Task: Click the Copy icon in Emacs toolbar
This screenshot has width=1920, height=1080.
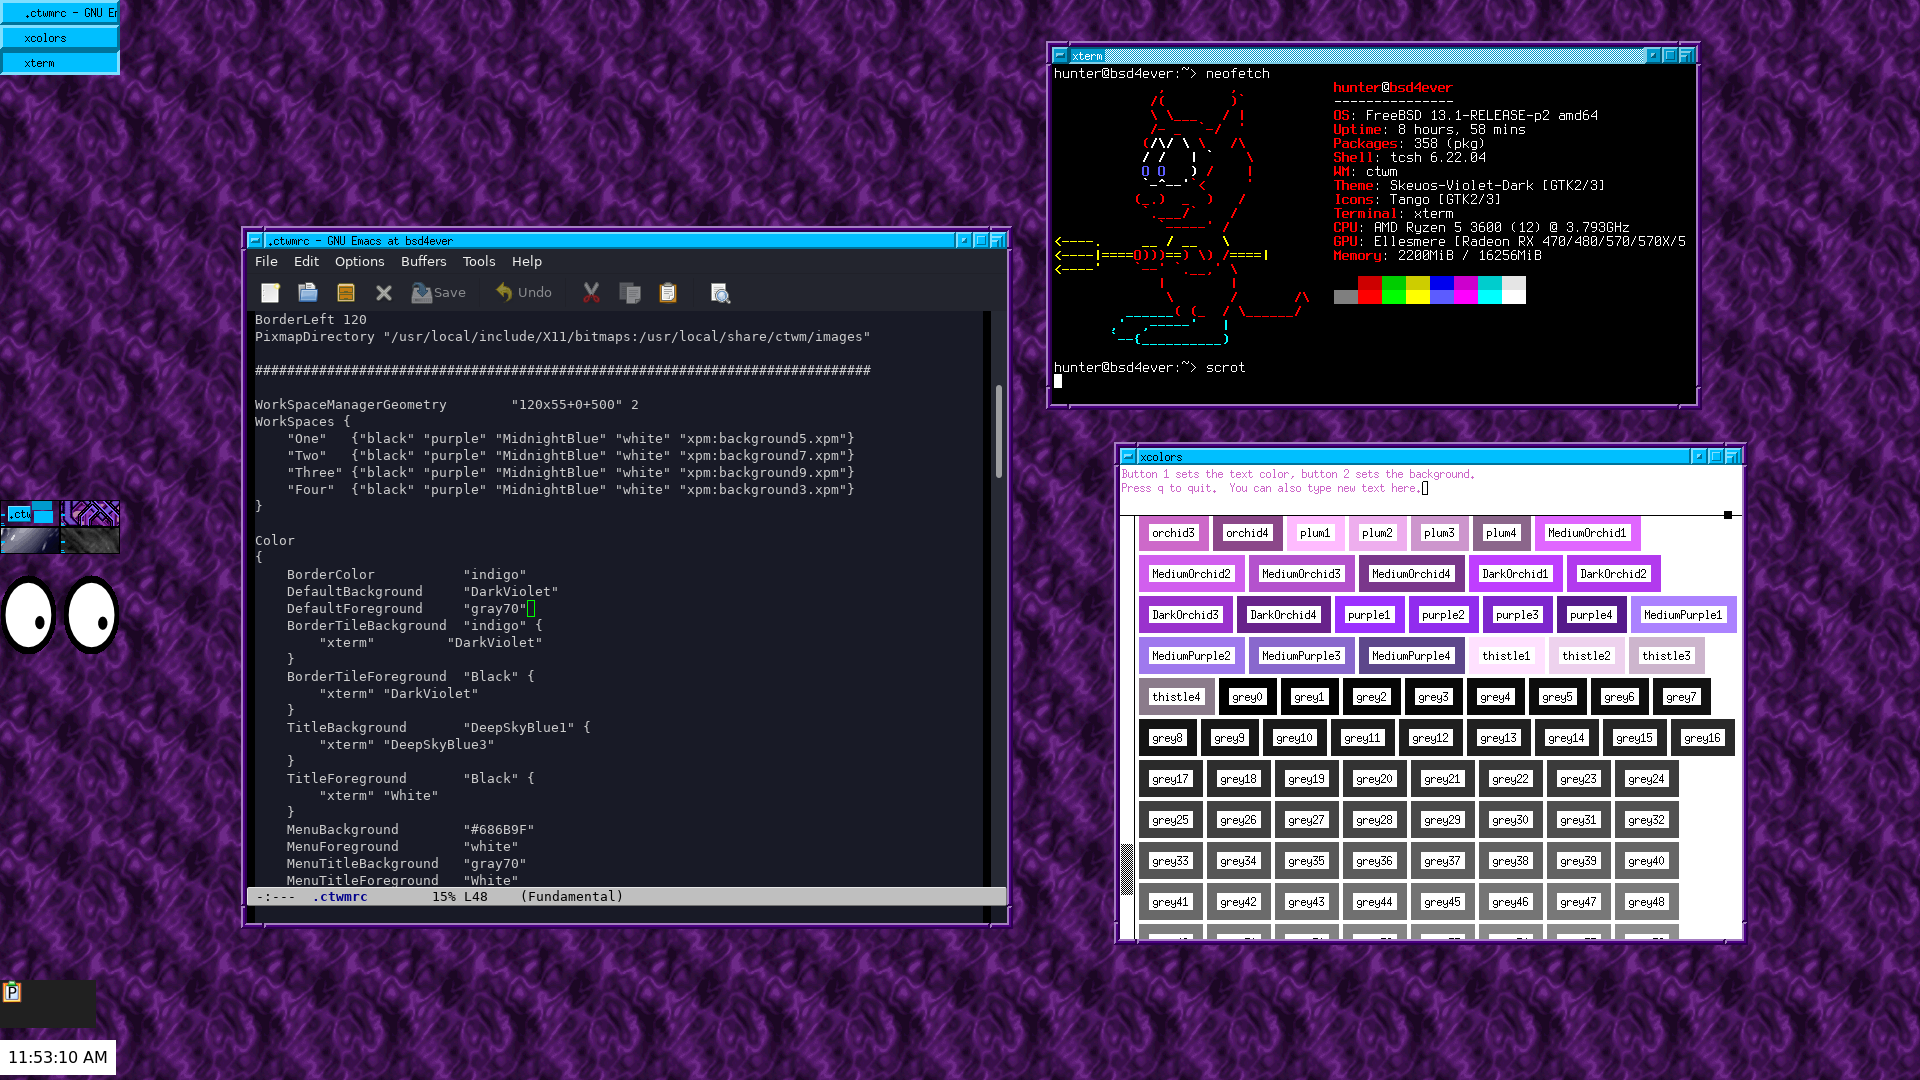Action: 629,292
